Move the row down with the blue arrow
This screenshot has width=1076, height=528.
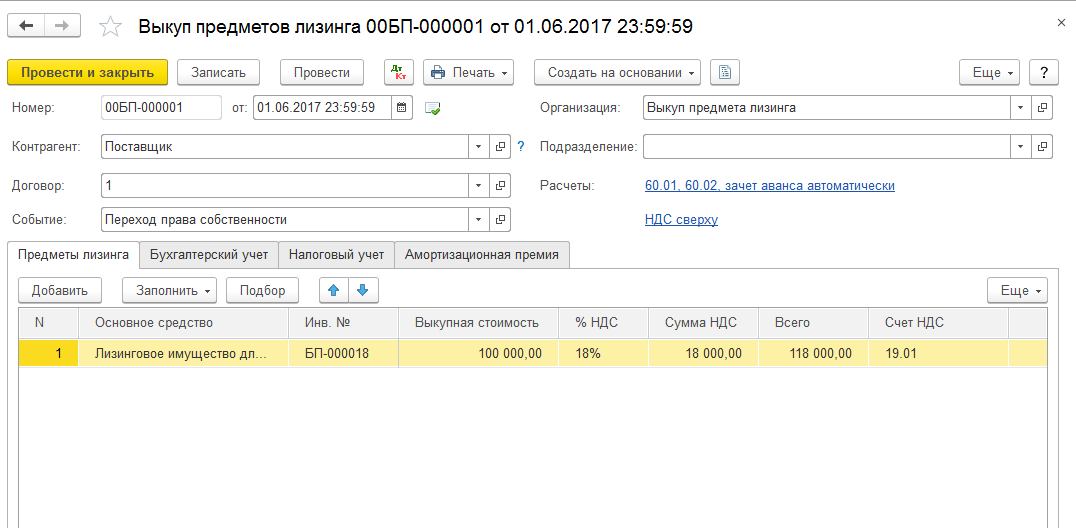click(364, 290)
